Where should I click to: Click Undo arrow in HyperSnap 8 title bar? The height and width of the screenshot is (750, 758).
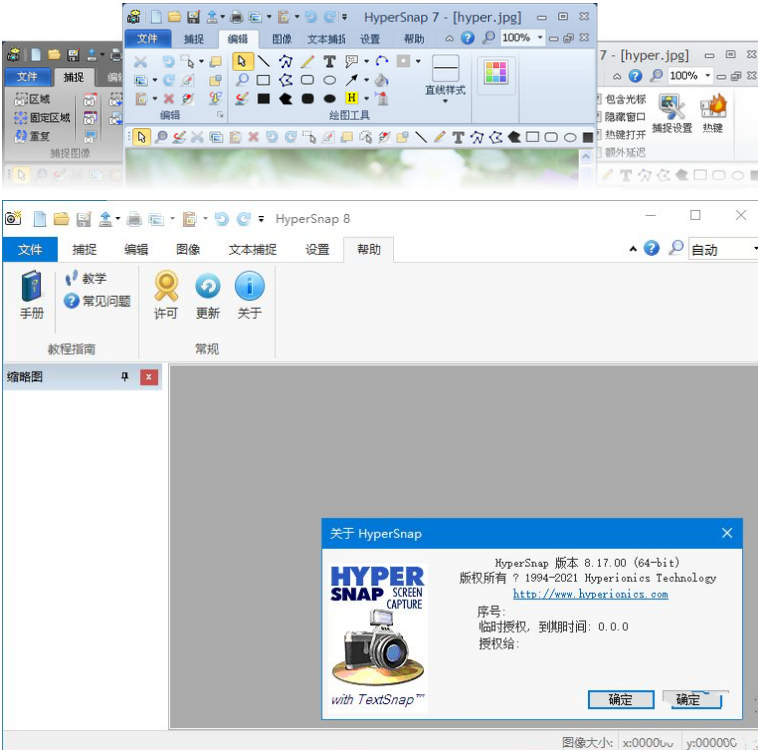(222, 219)
